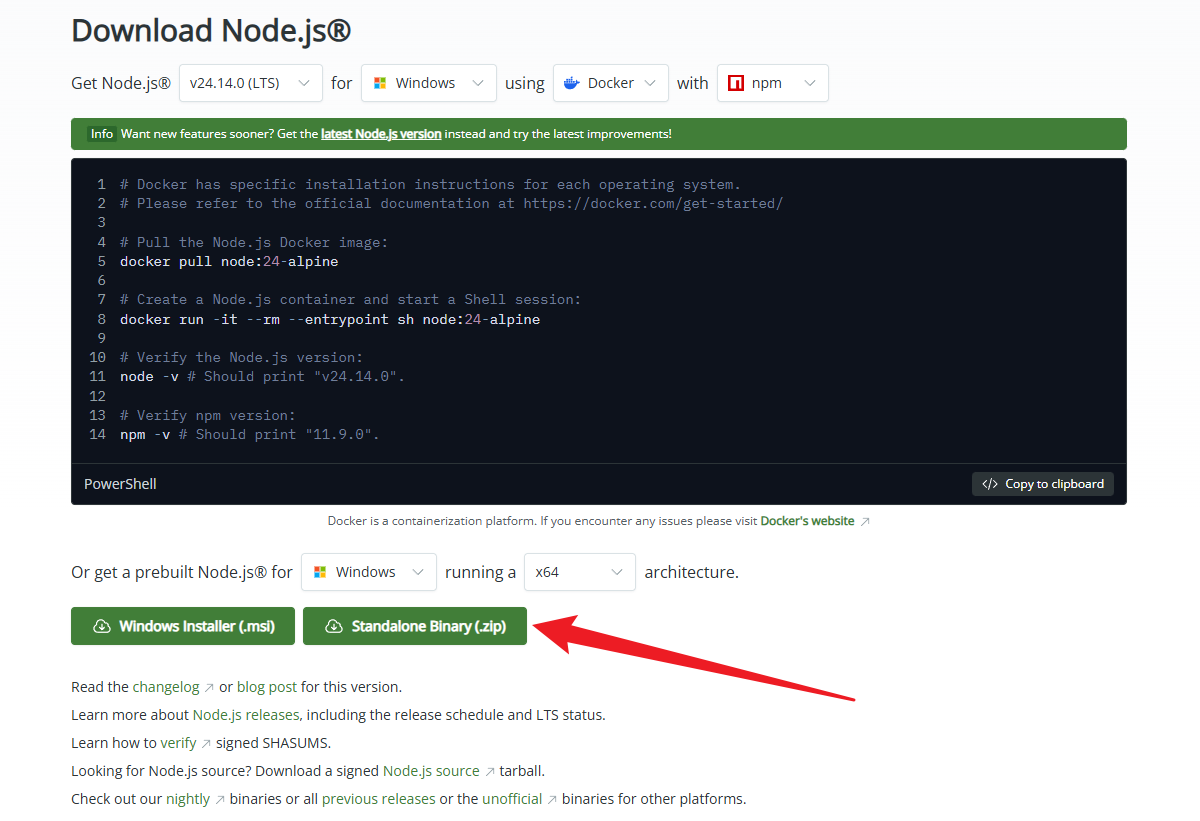The width and height of the screenshot is (1200, 821).
Task: Click the download icon on Windows Installer button
Action: (101, 626)
